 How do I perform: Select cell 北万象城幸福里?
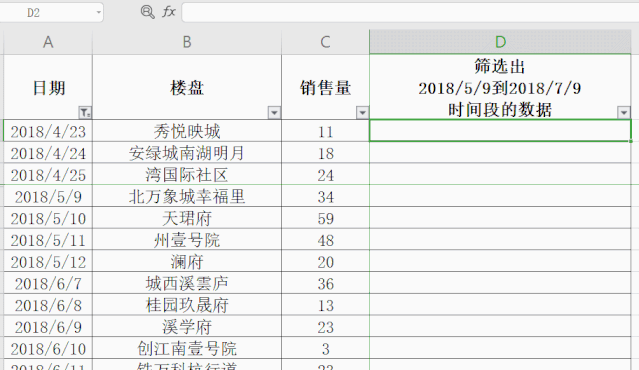(x=187, y=196)
